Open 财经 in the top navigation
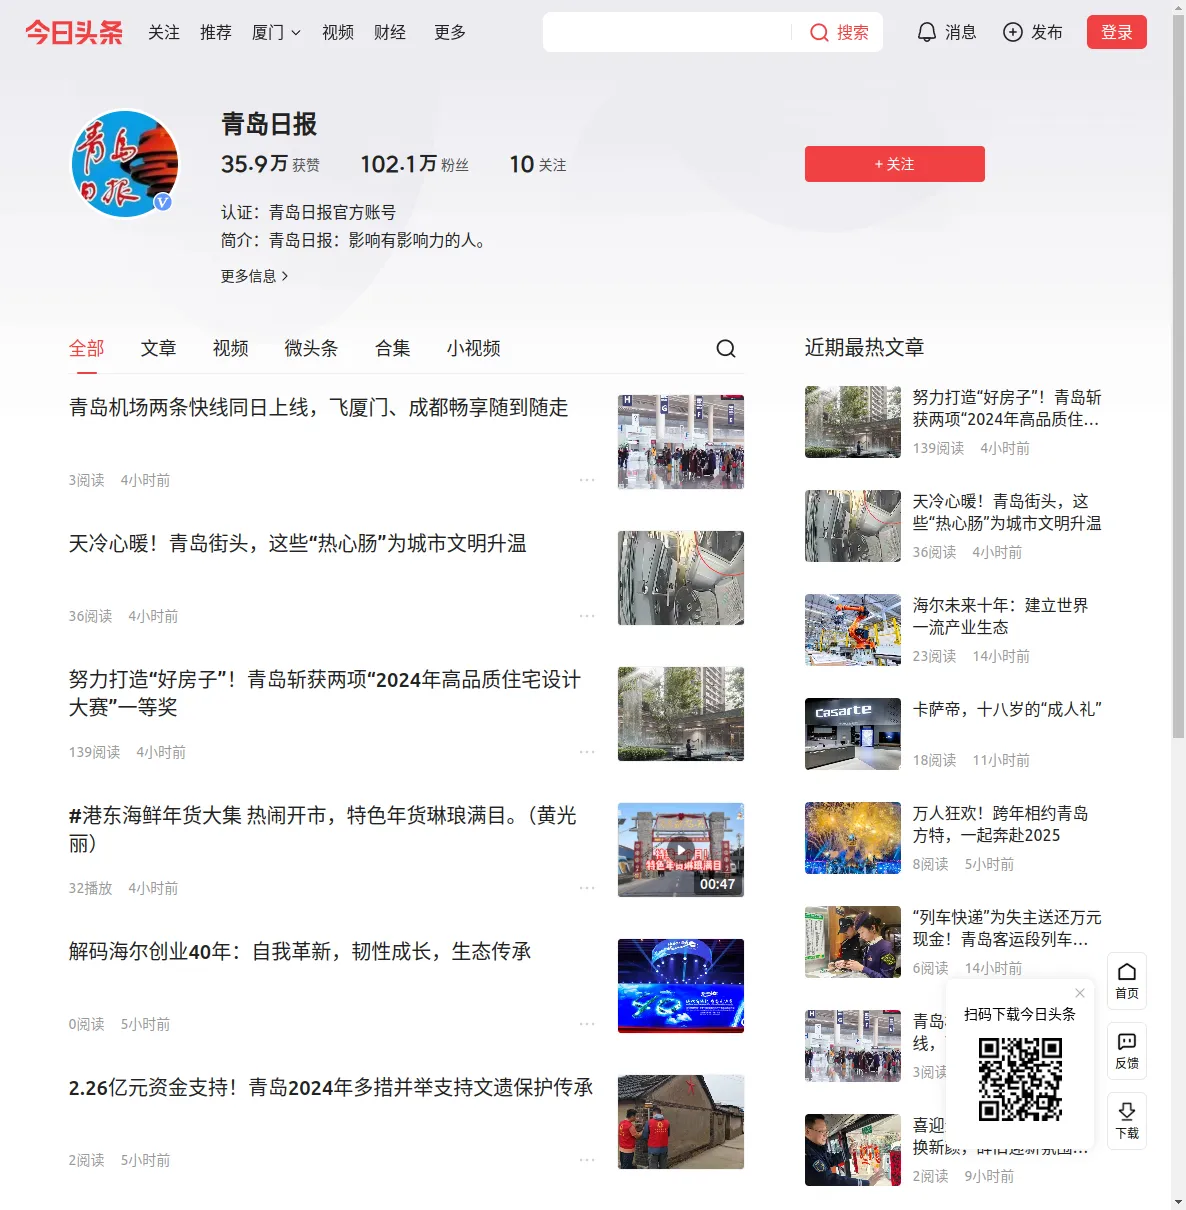1186x1210 pixels. (x=390, y=32)
